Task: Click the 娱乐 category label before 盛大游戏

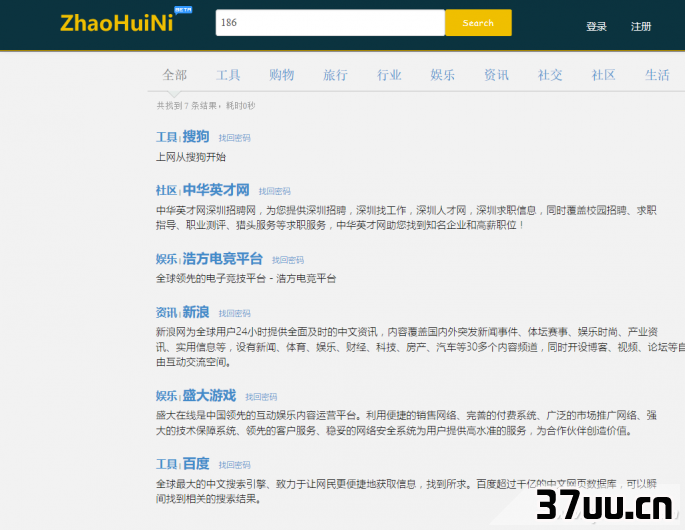Action: [166, 397]
